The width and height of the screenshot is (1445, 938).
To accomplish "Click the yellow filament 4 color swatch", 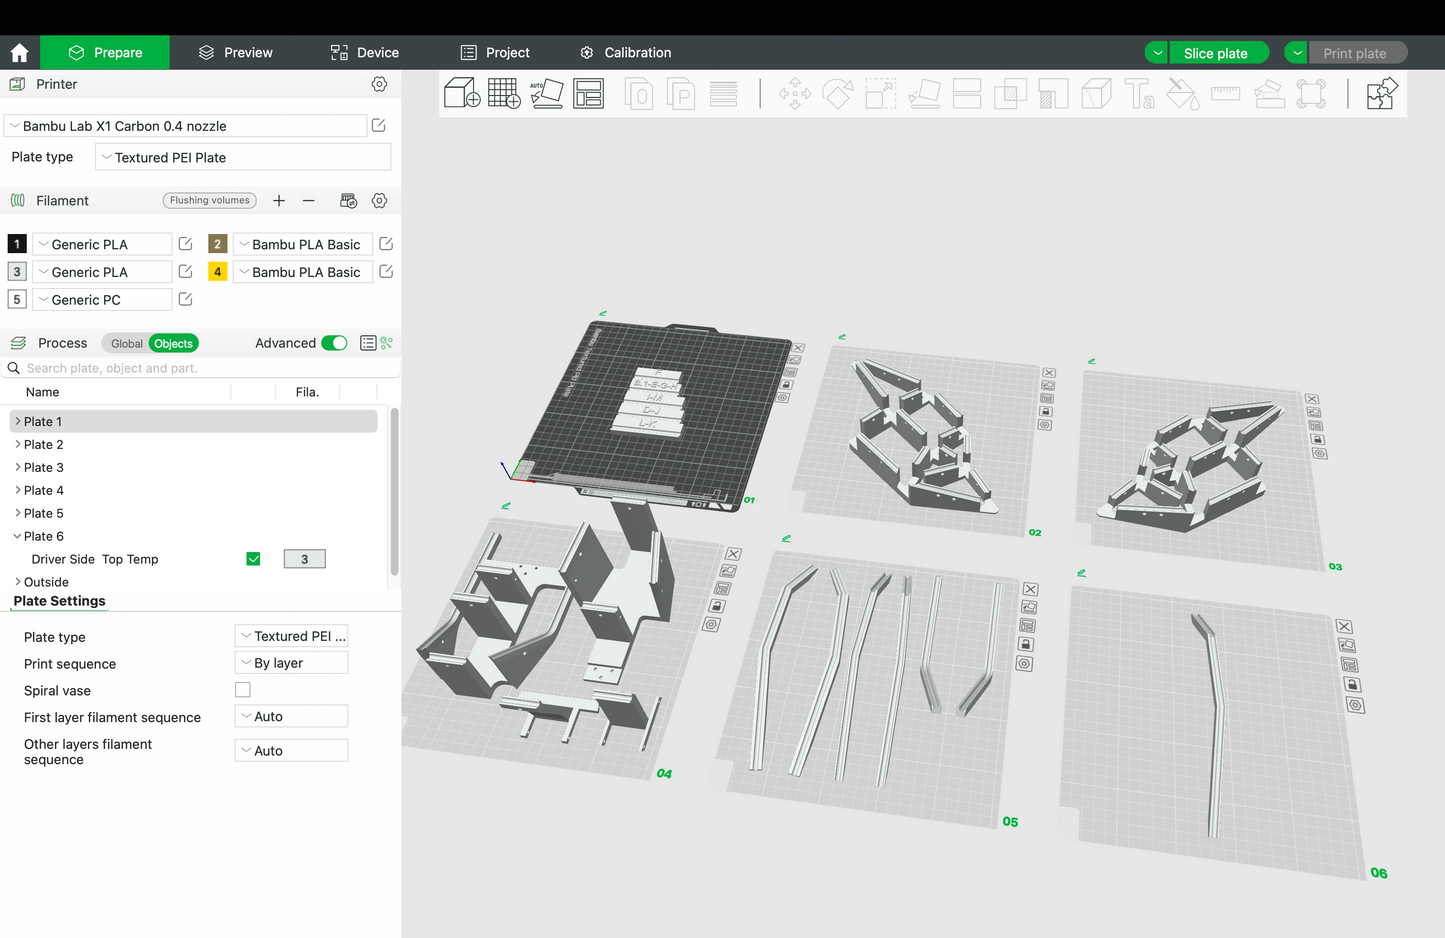I will click(217, 271).
